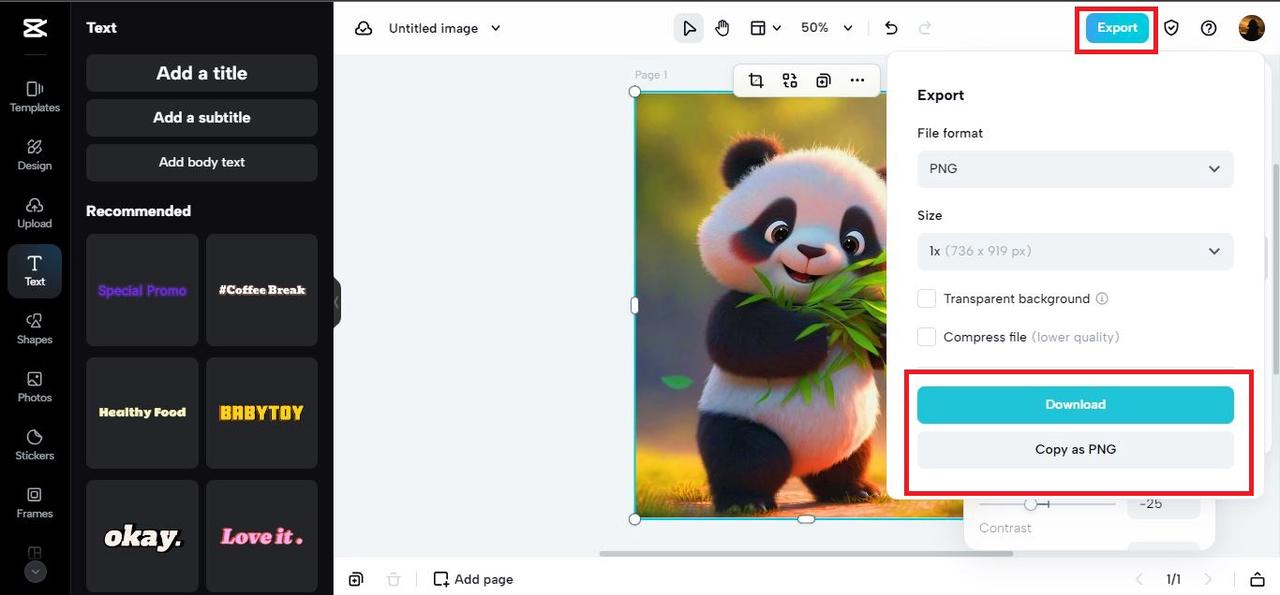Adjust the Contrast slider handle
This screenshot has width=1280, height=595.
coord(1030,504)
